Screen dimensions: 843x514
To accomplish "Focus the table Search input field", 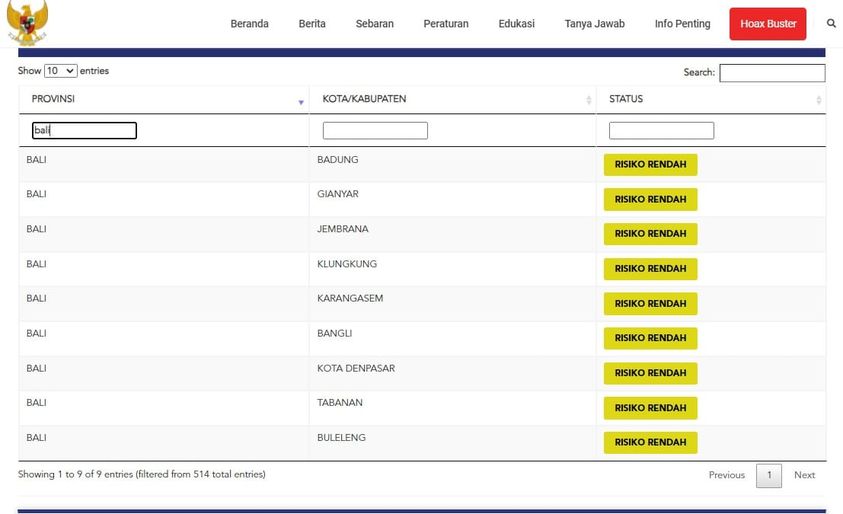I will 772,73.
